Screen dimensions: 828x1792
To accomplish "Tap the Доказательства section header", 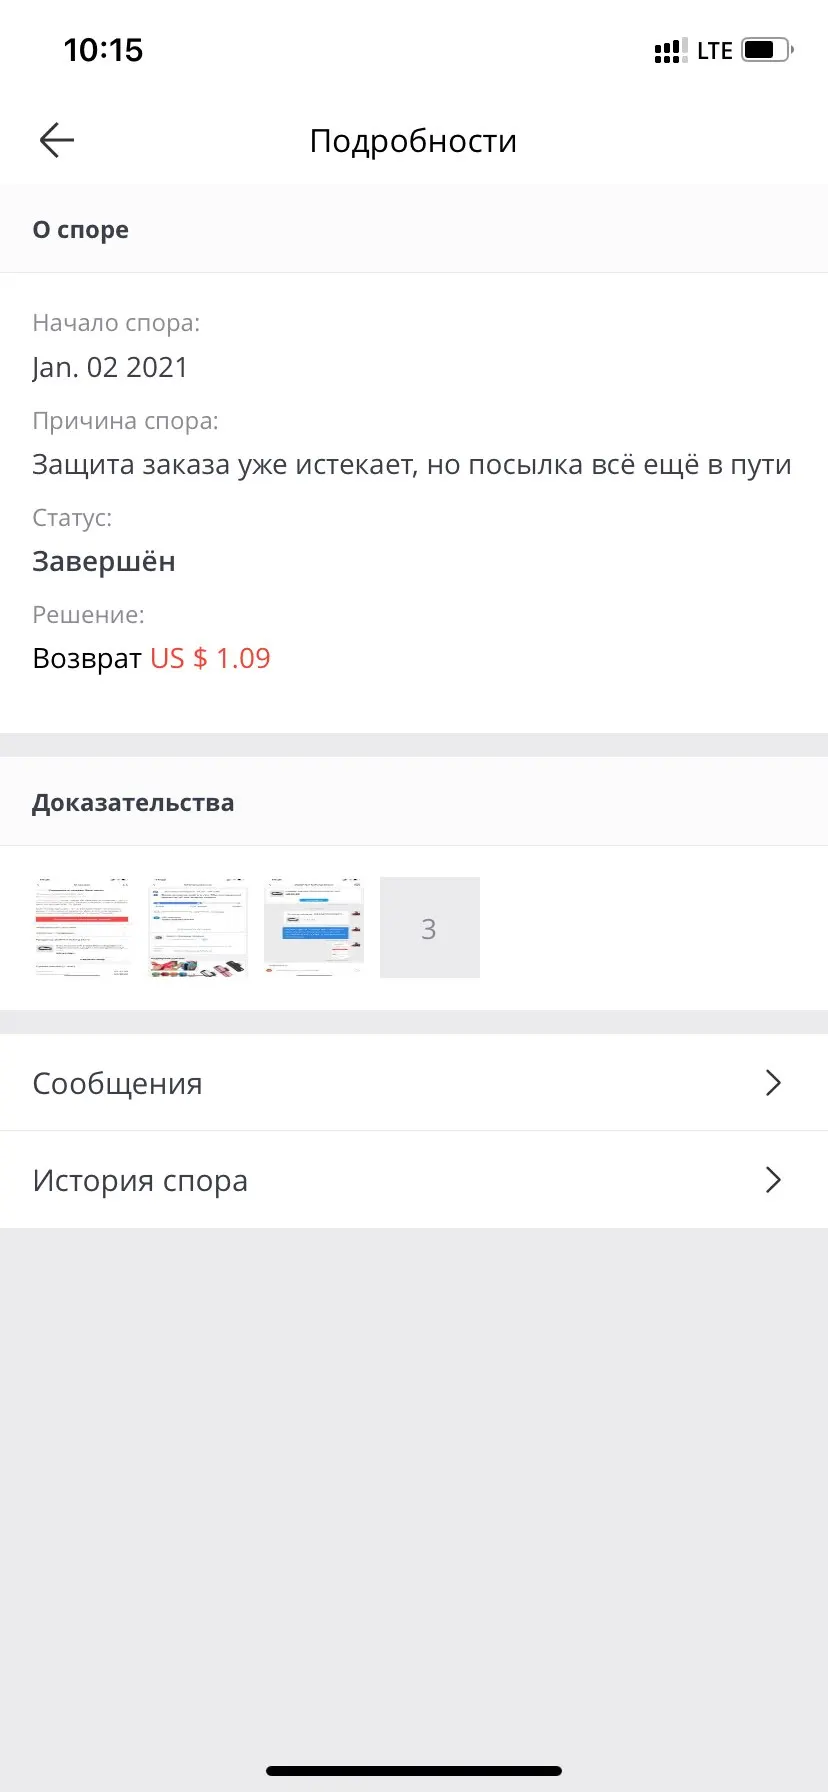I will (133, 803).
